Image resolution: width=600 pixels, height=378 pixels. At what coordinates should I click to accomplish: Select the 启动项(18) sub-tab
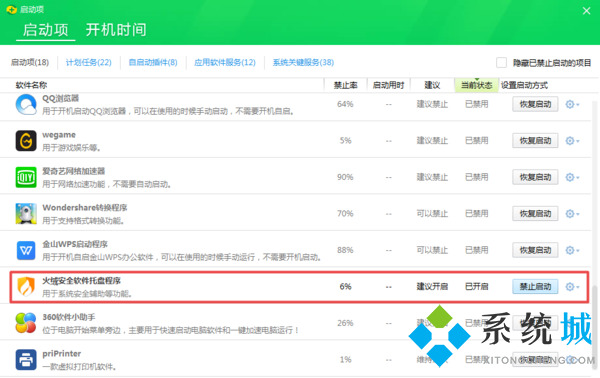(x=30, y=62)
